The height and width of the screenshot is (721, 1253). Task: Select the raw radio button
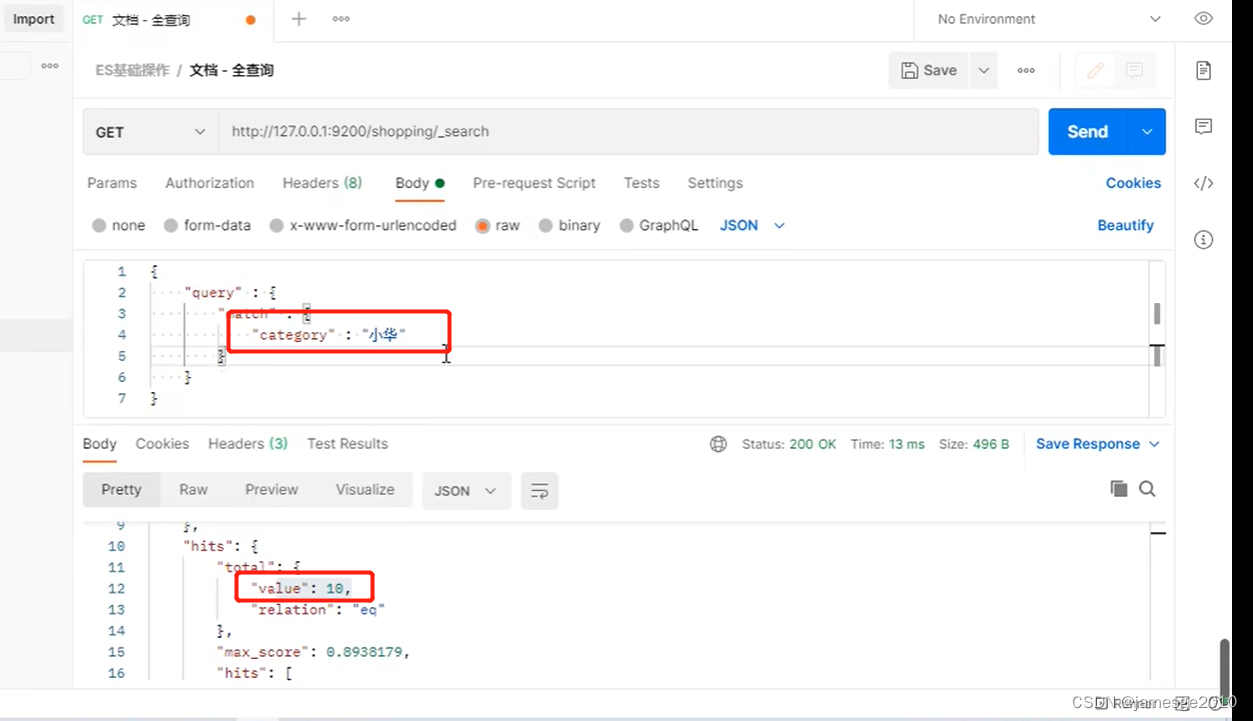pos(483,226)
